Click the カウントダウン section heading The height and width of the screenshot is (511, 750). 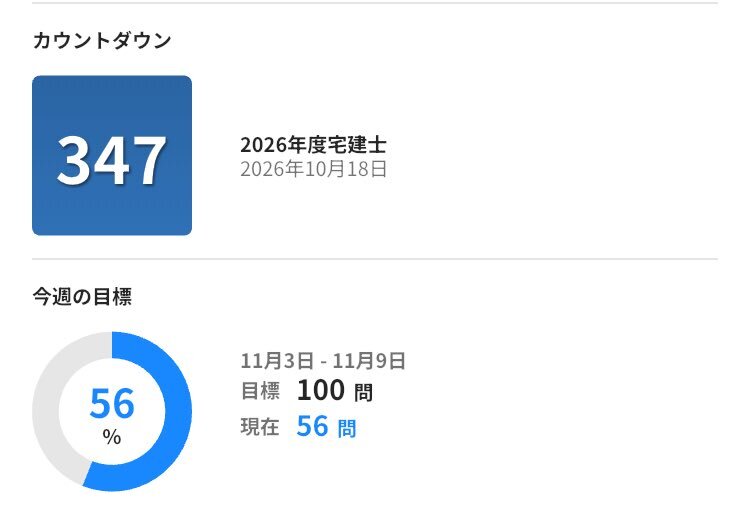(102, 41)
